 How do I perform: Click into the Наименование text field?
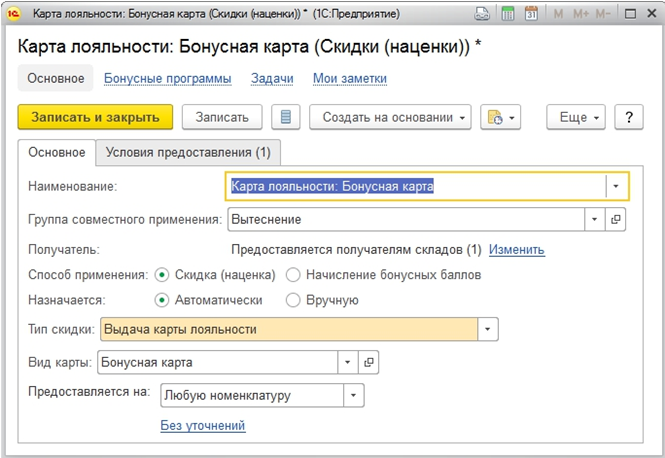(415, 186)
